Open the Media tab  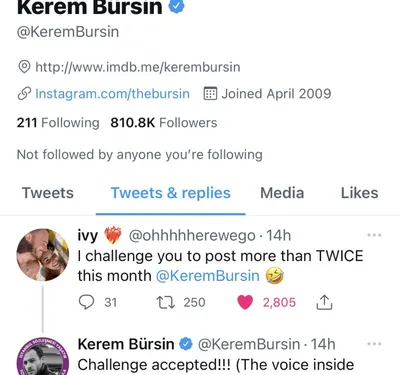click(282, 193)
